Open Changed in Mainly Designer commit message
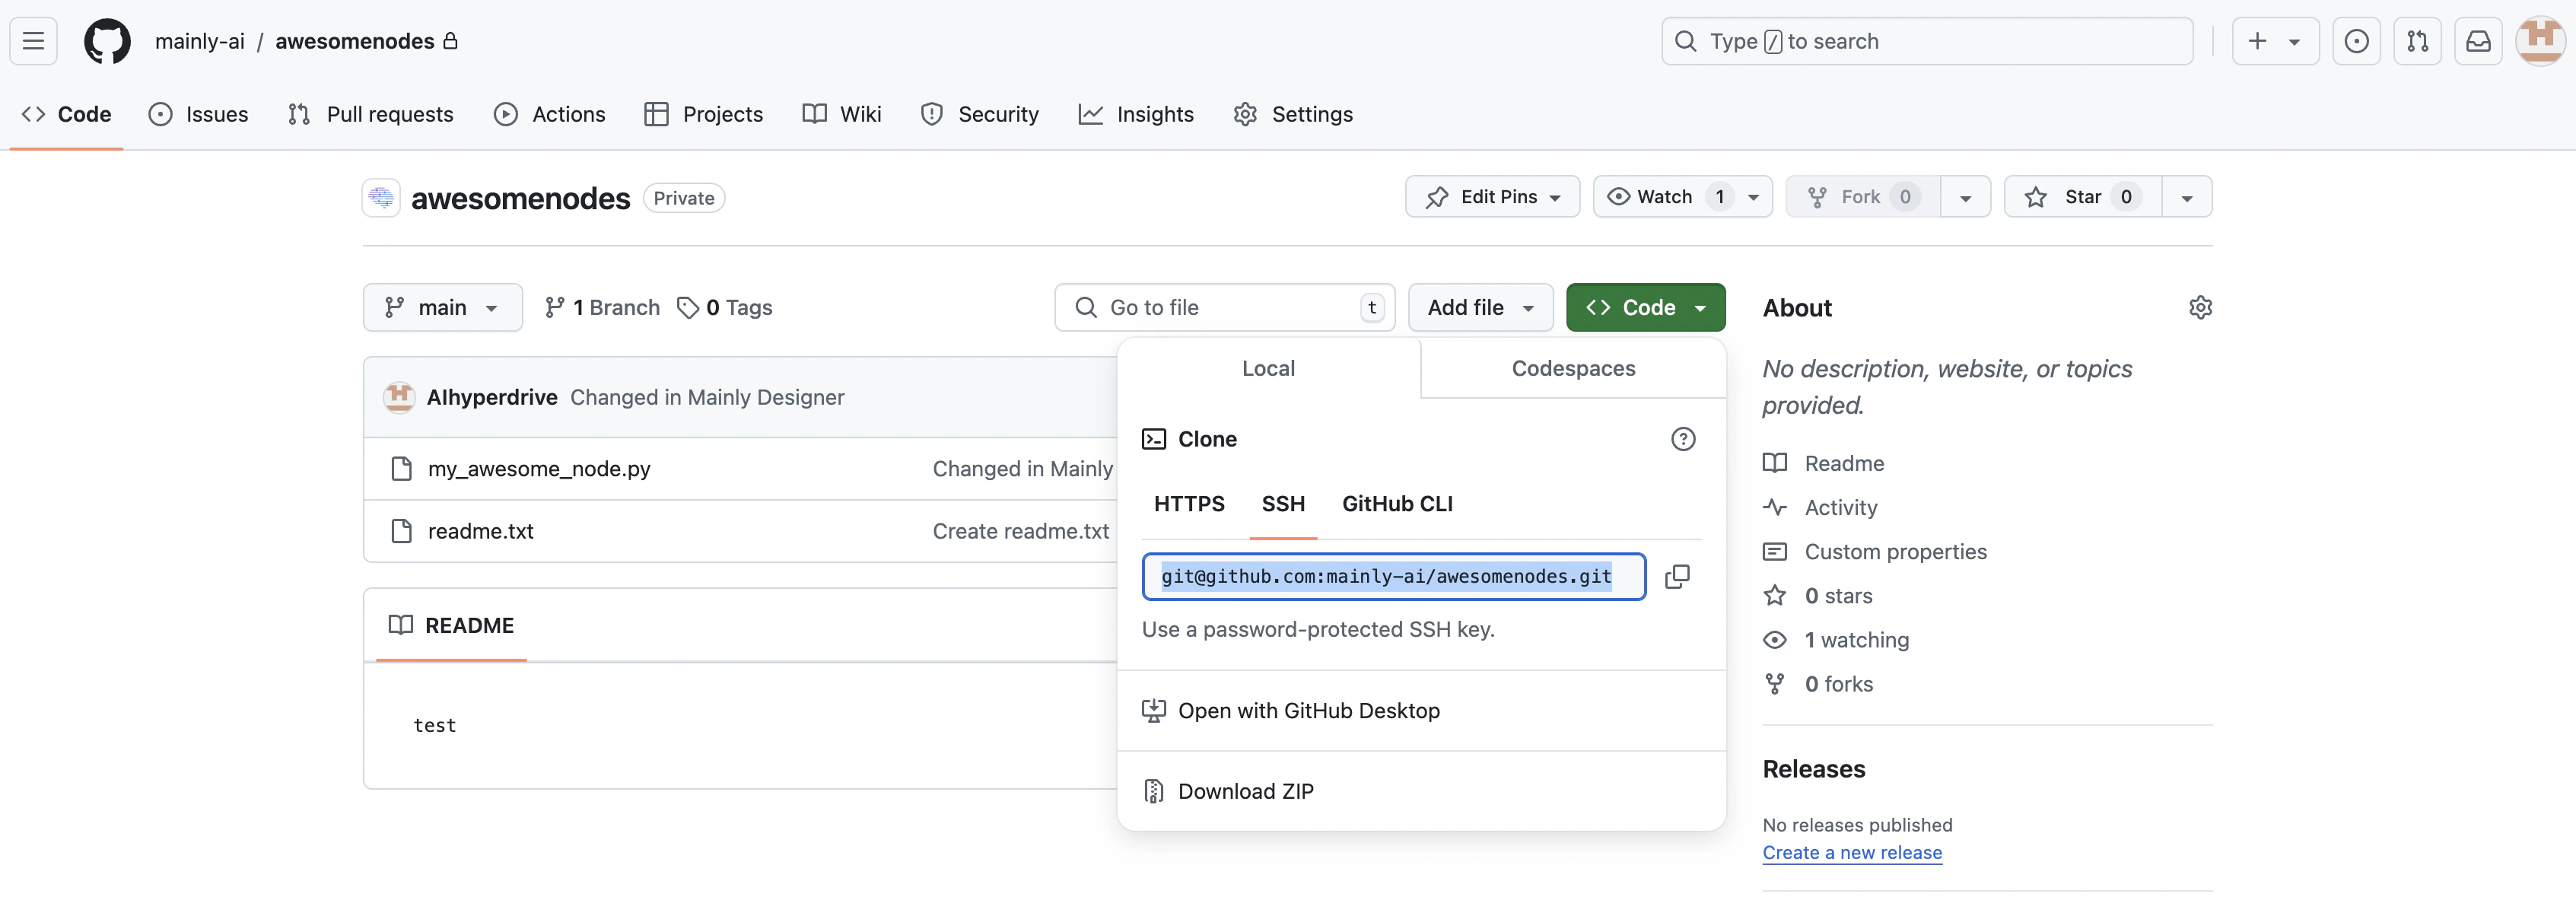The height and width of the screenshot is (916, 2576). [x=707, y=397]
